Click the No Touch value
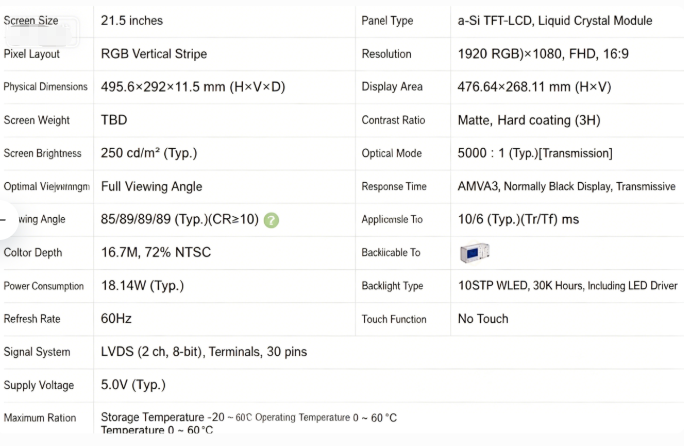The height and width of the screenshot is (446, 684). [483, 319]
